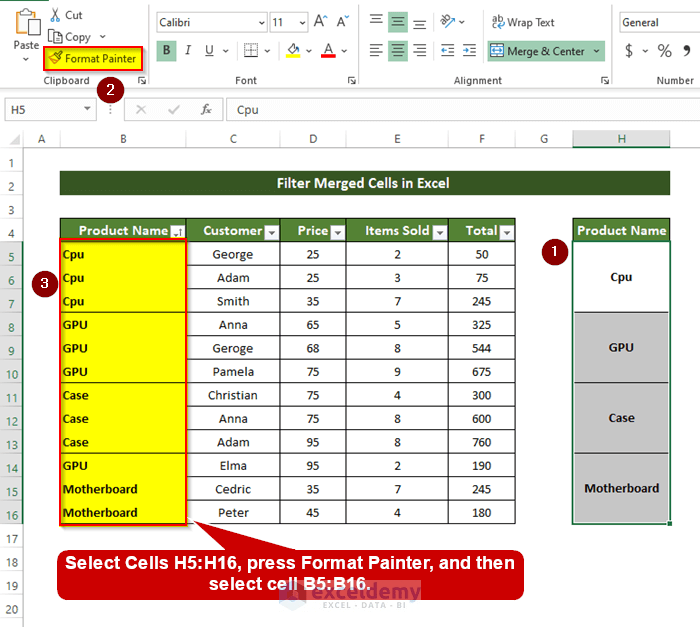Screen dimensions: 700x627
Task: Increase font size with larger A
Action: pyautogui.click(x=321, y=21)
